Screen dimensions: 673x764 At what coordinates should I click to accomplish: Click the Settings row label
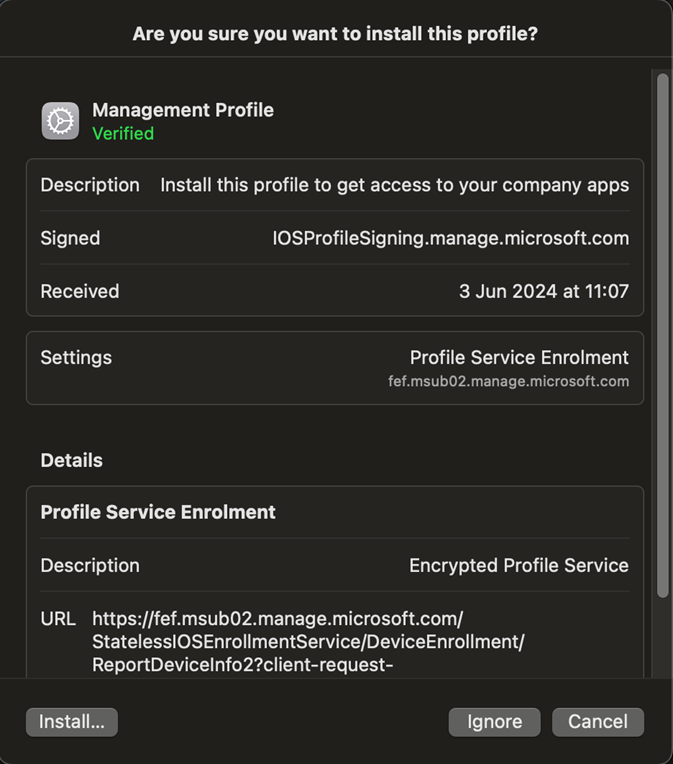click(x=76, y=358)
